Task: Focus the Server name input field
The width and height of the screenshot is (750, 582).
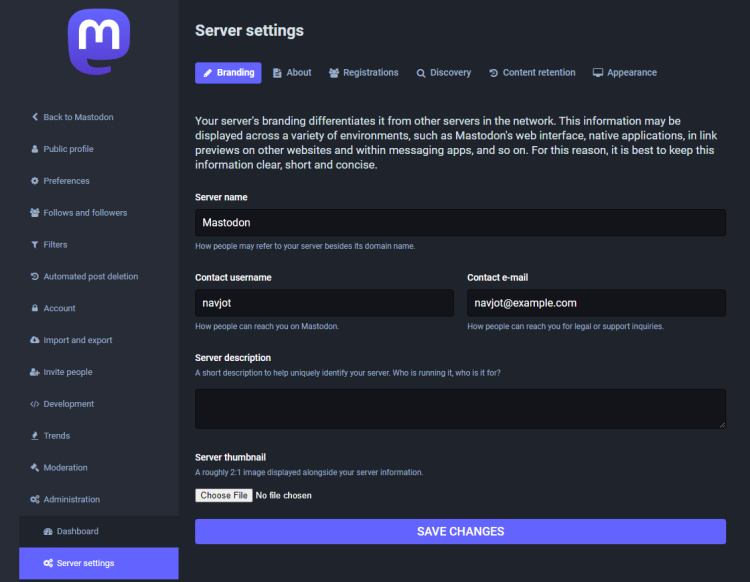Action: tap(460, 223)
